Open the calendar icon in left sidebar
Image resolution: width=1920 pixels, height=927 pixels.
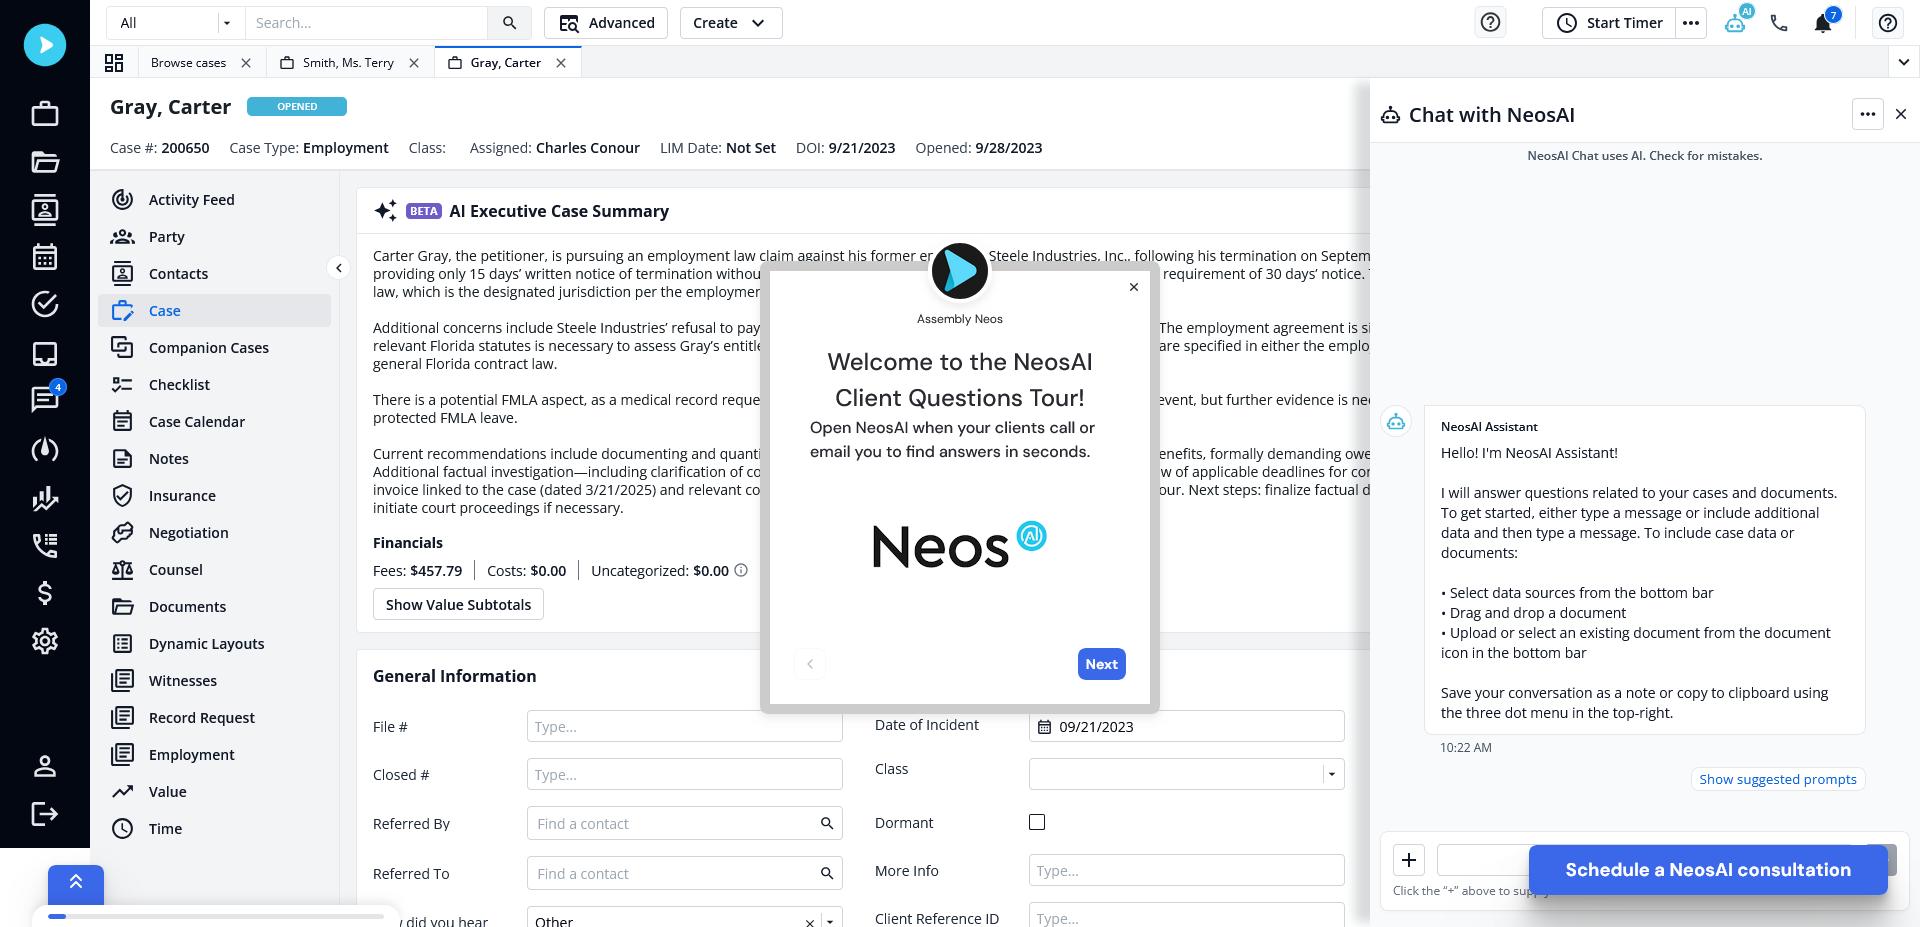(x=44, y=257)
